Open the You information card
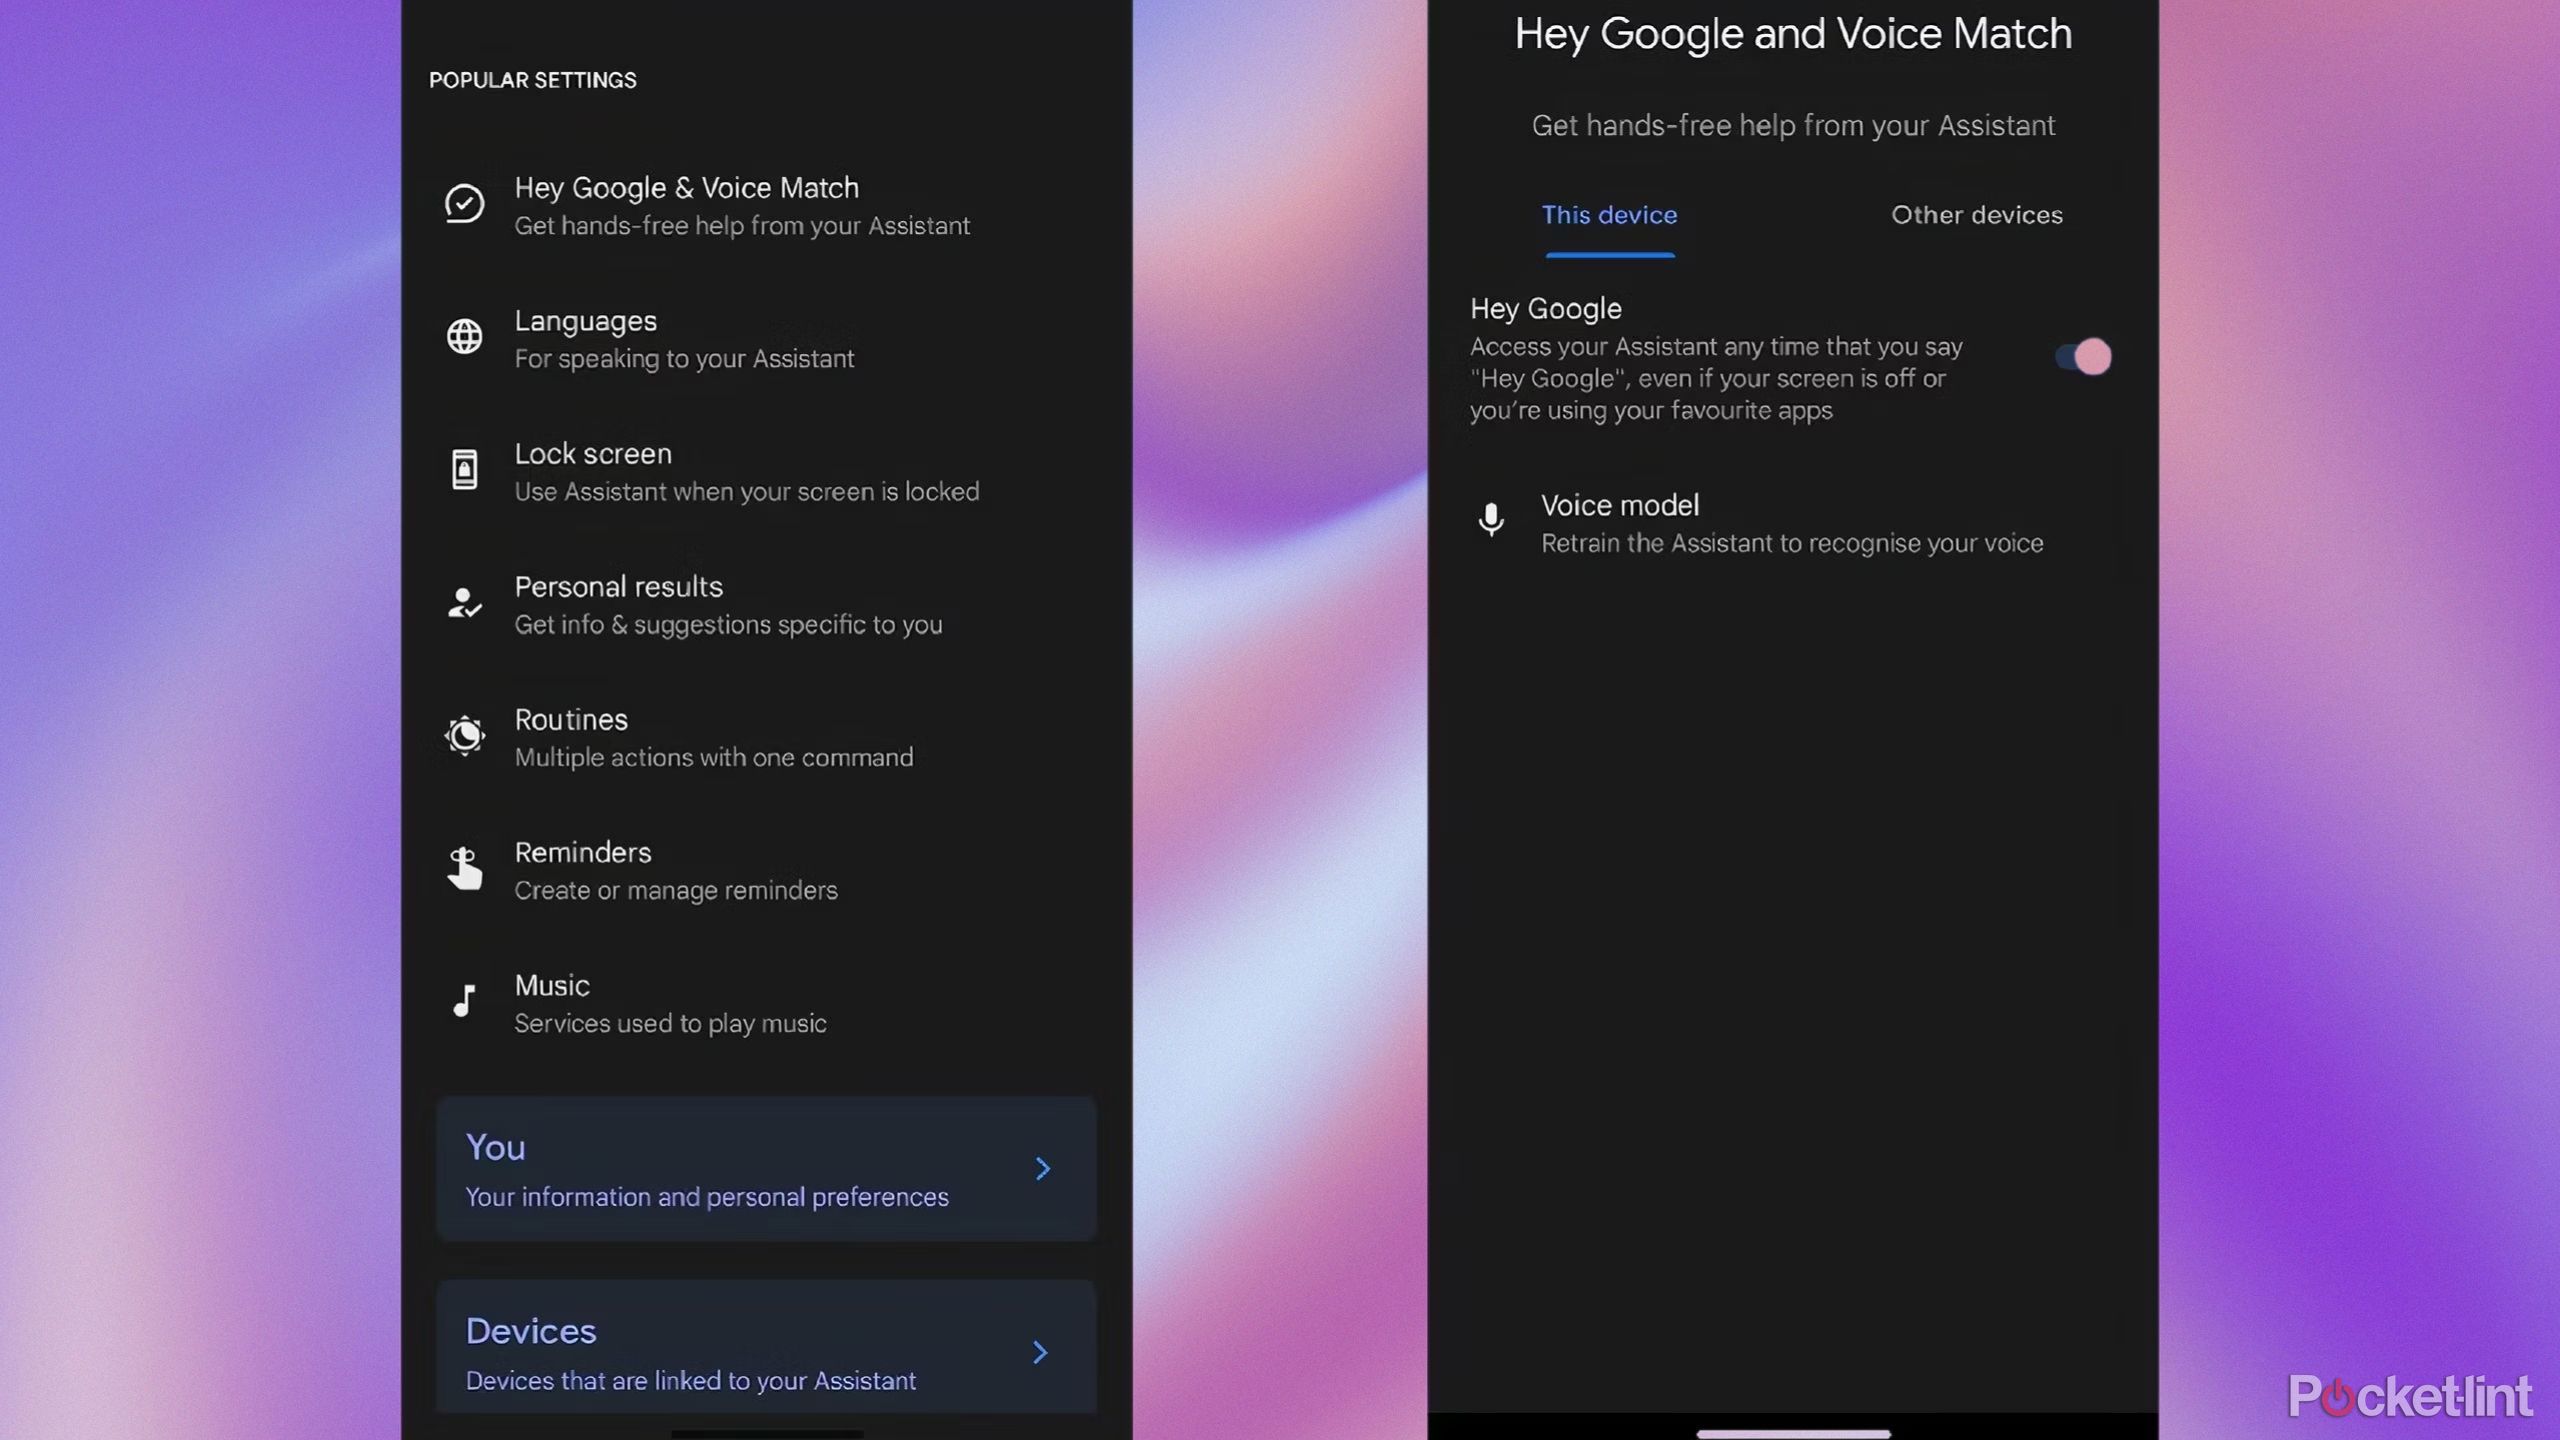Screen dimensions: 2560x1440 click(766, 1169)
